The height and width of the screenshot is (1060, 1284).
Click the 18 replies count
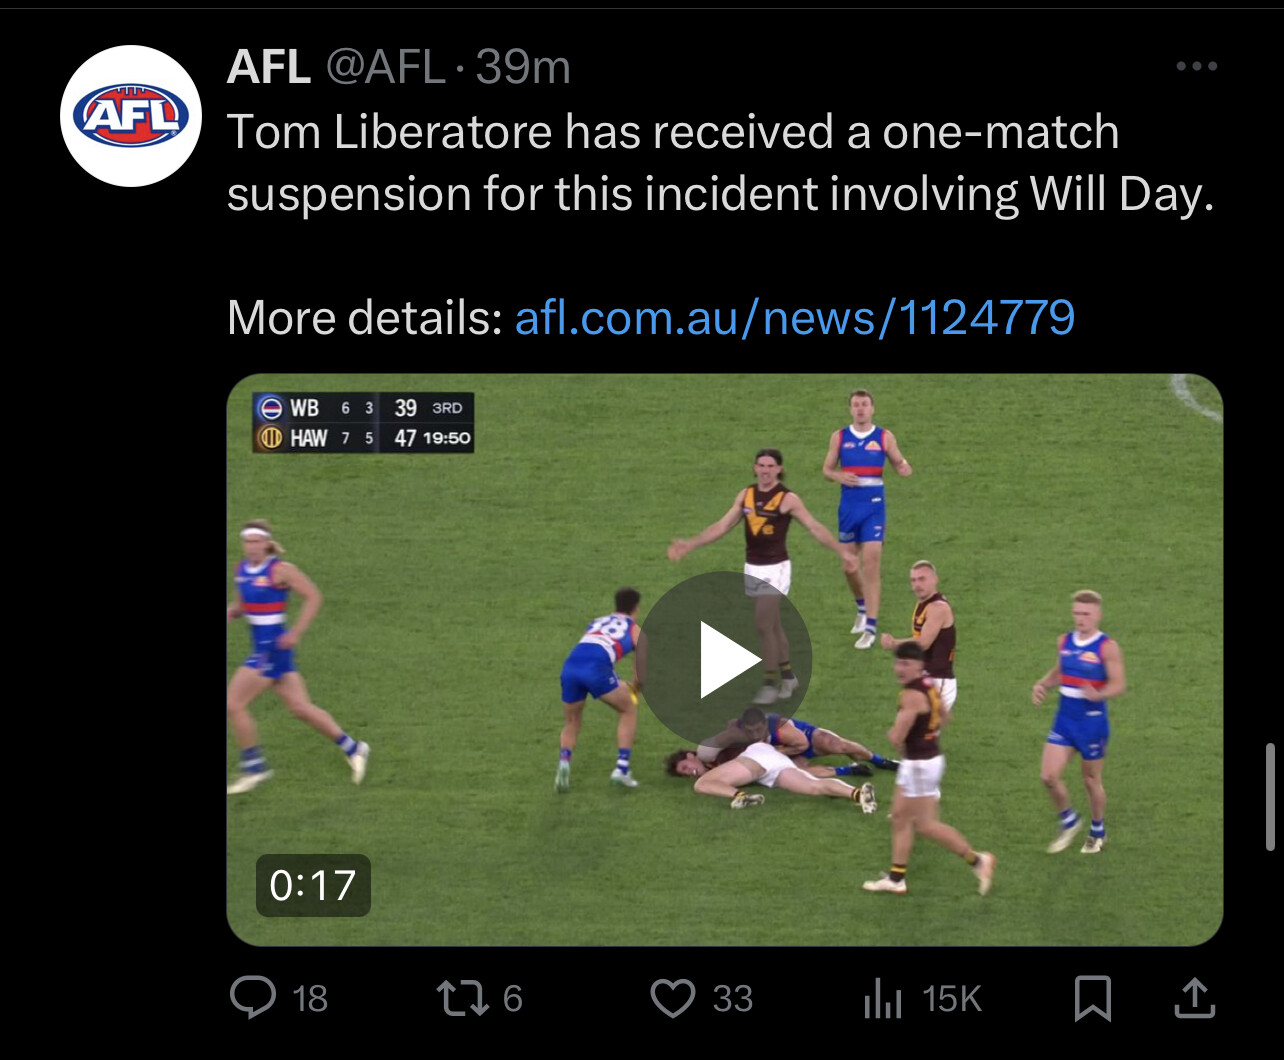coord(310,999)
